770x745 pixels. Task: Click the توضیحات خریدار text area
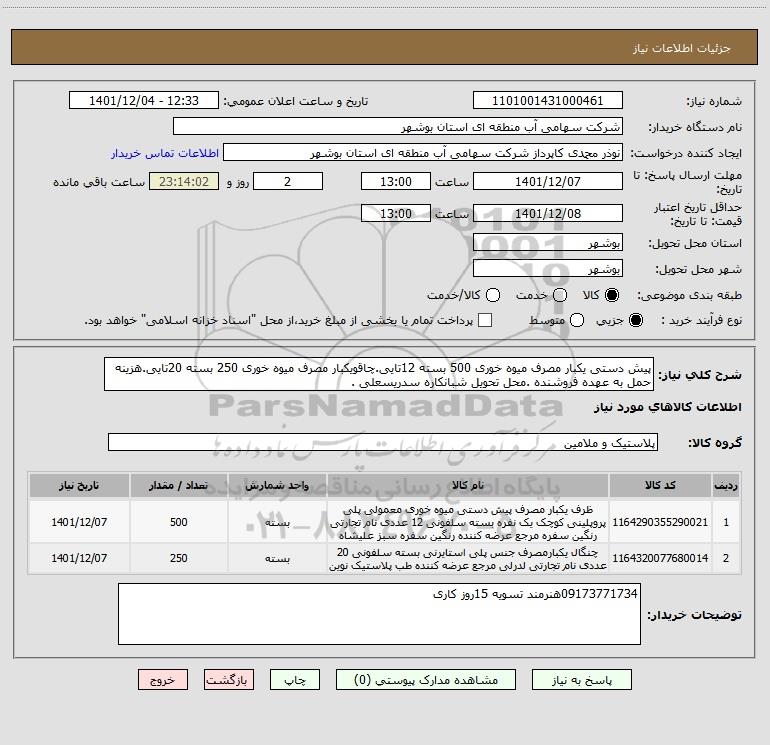[380, 614]
